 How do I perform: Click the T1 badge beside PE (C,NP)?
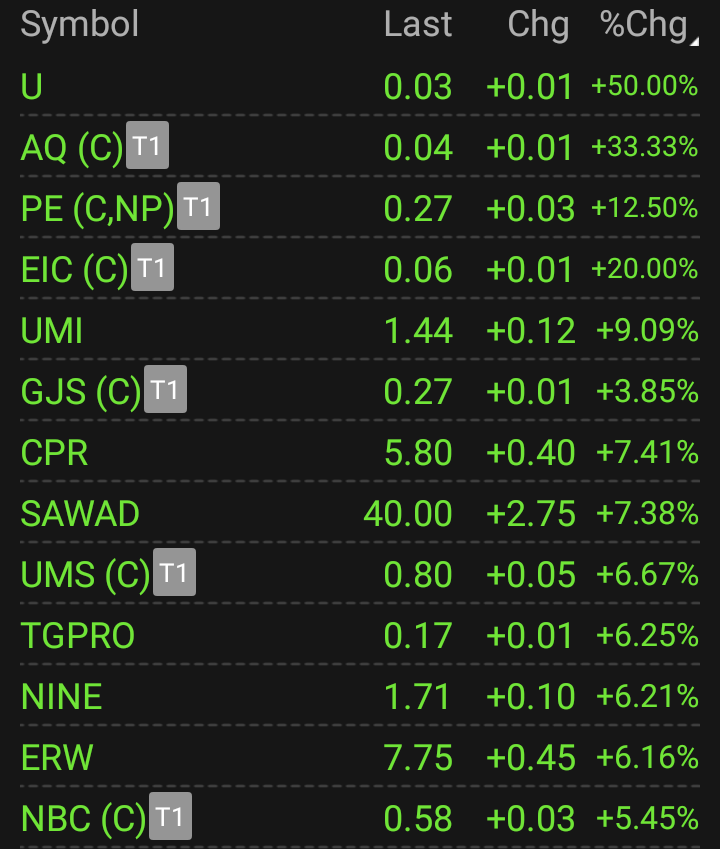pyautogui.click(x=198, y=207)
